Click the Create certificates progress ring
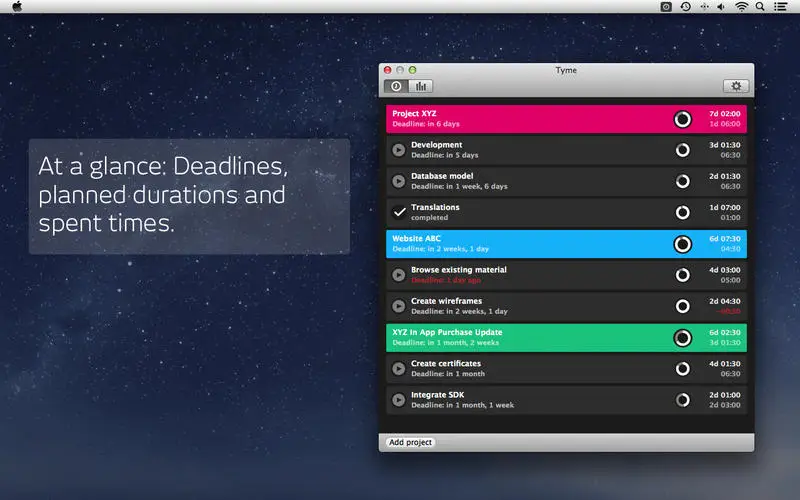800x500 pixels. pos(682,368)
